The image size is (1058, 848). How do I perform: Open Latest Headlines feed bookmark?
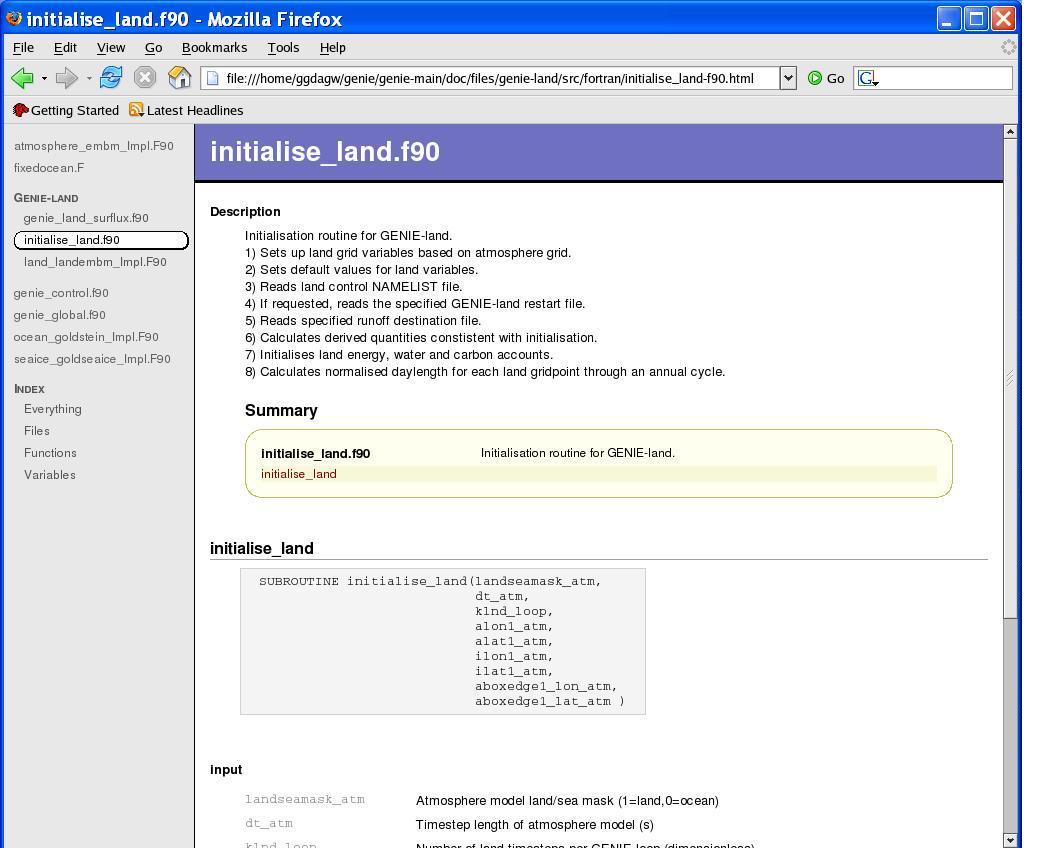pyautogui.click(x=186, y=110)
